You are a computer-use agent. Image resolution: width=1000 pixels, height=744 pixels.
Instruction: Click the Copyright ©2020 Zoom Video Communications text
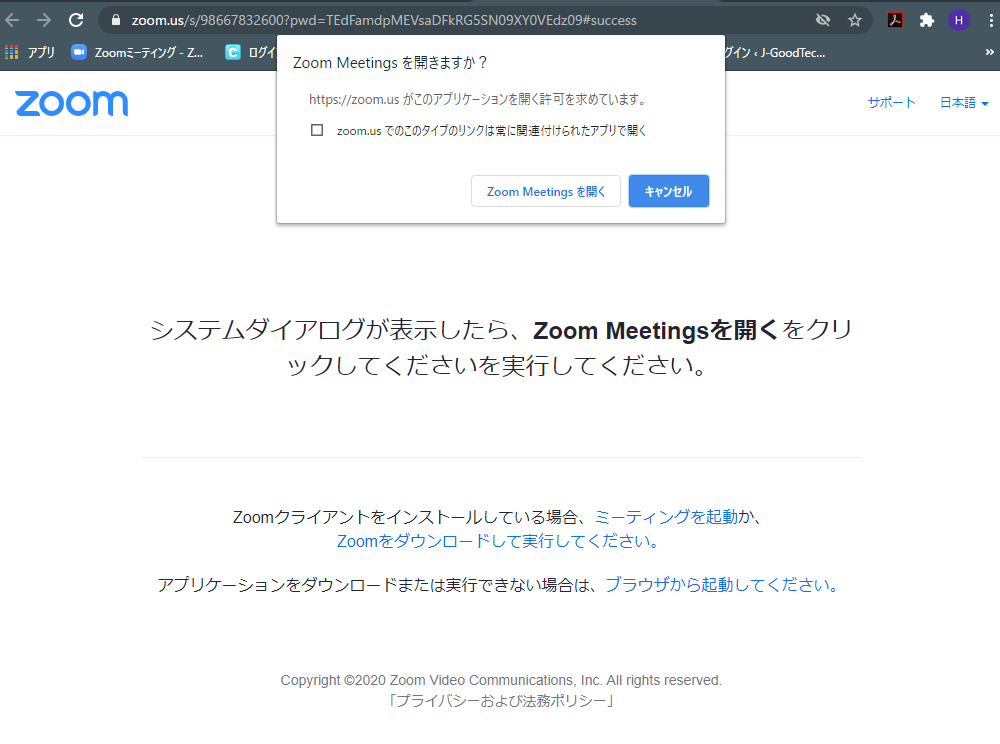pyautogui.click(x=501, y=680)
